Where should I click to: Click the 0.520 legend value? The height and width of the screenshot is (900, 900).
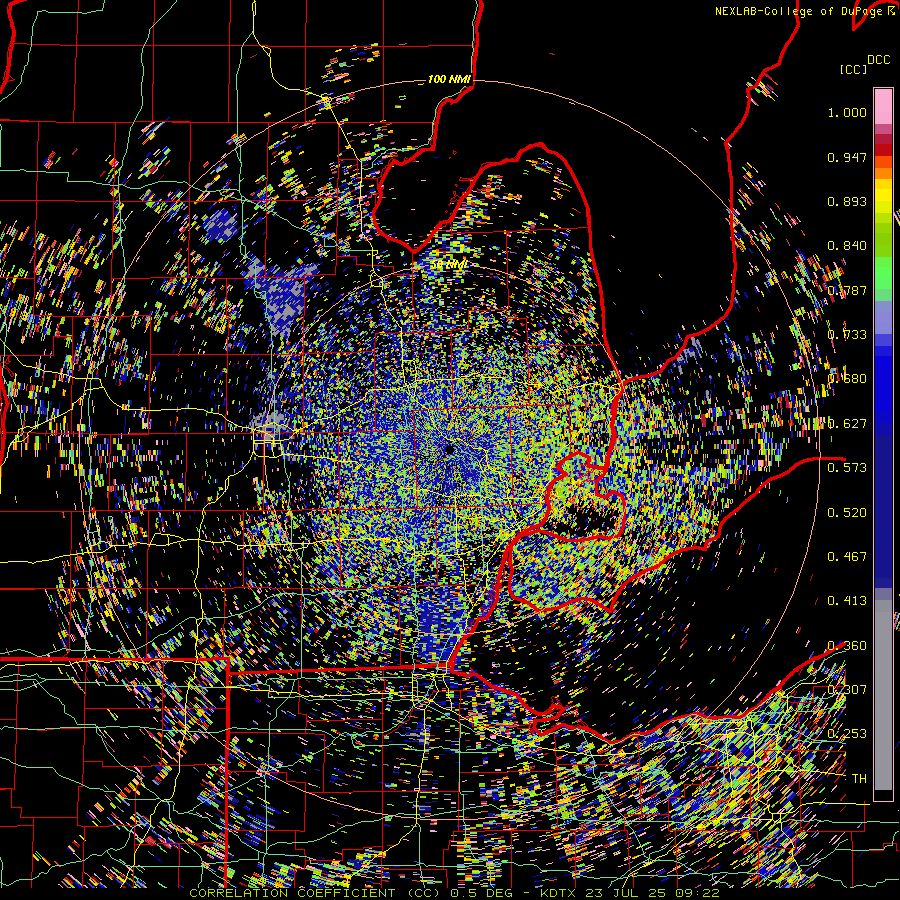coord(847,513)
